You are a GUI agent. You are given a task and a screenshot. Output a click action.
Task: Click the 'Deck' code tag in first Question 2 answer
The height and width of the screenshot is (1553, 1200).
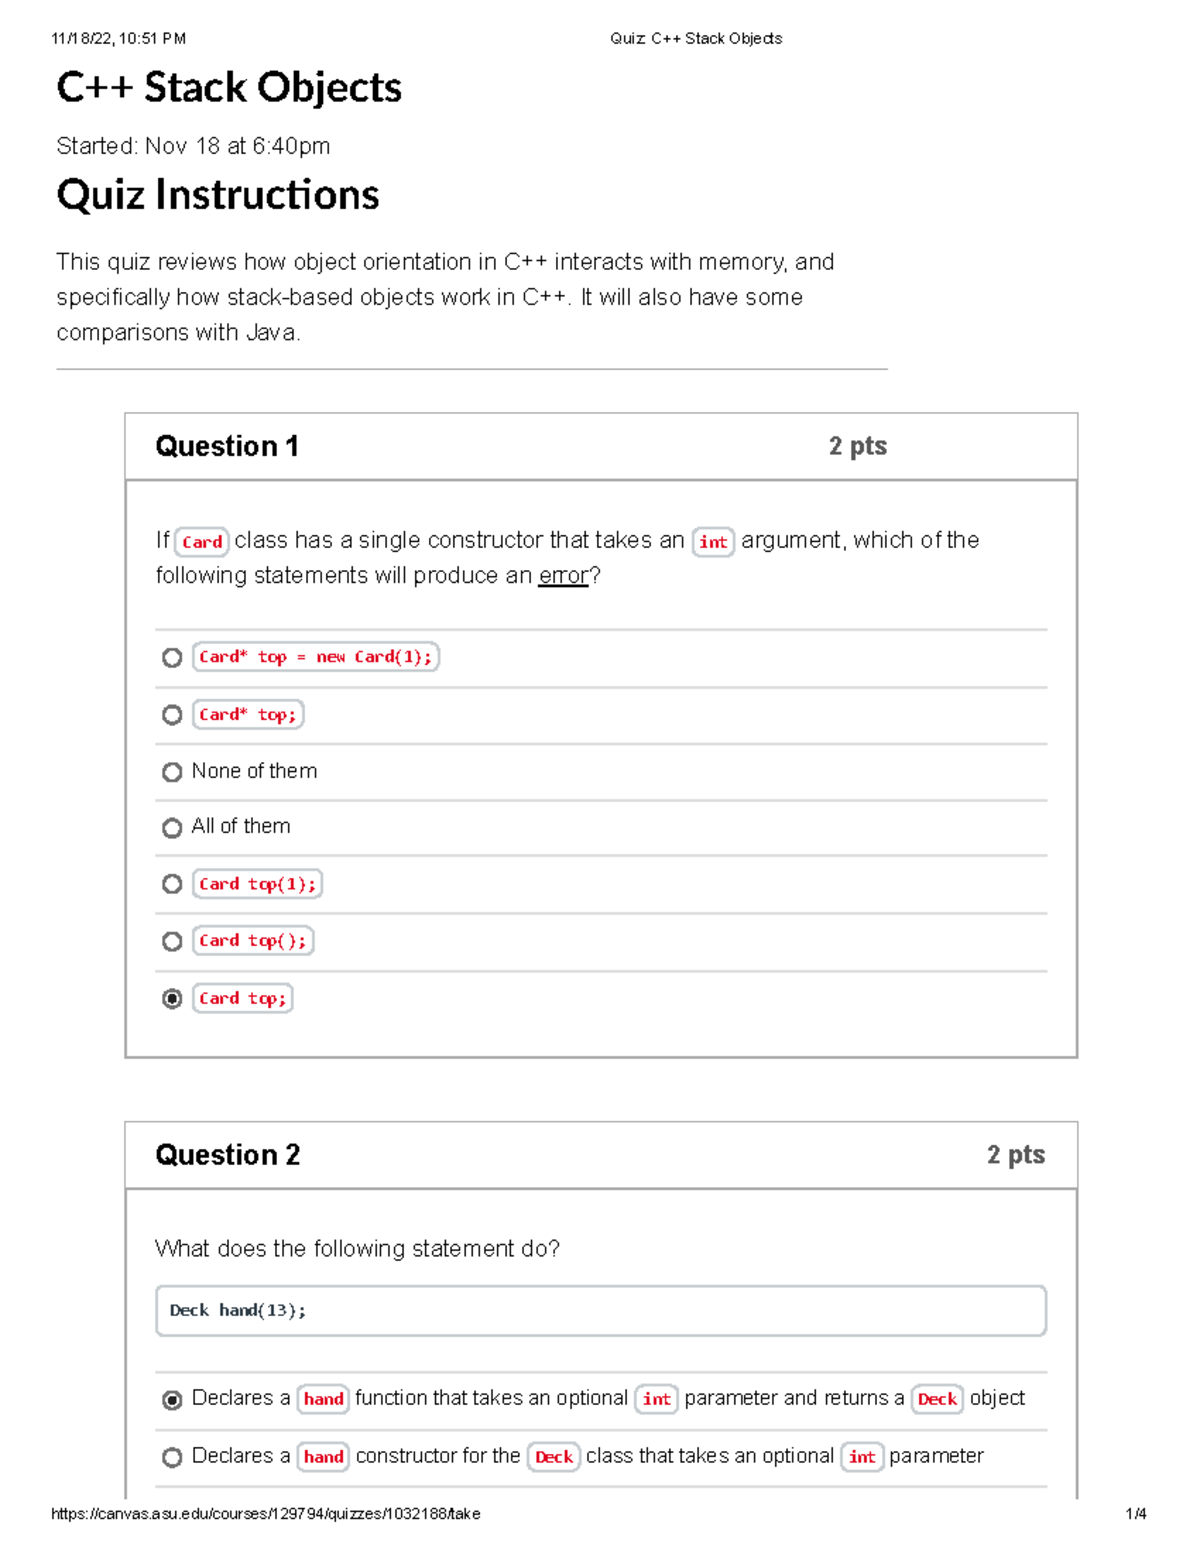click(x=937, y=1399)
